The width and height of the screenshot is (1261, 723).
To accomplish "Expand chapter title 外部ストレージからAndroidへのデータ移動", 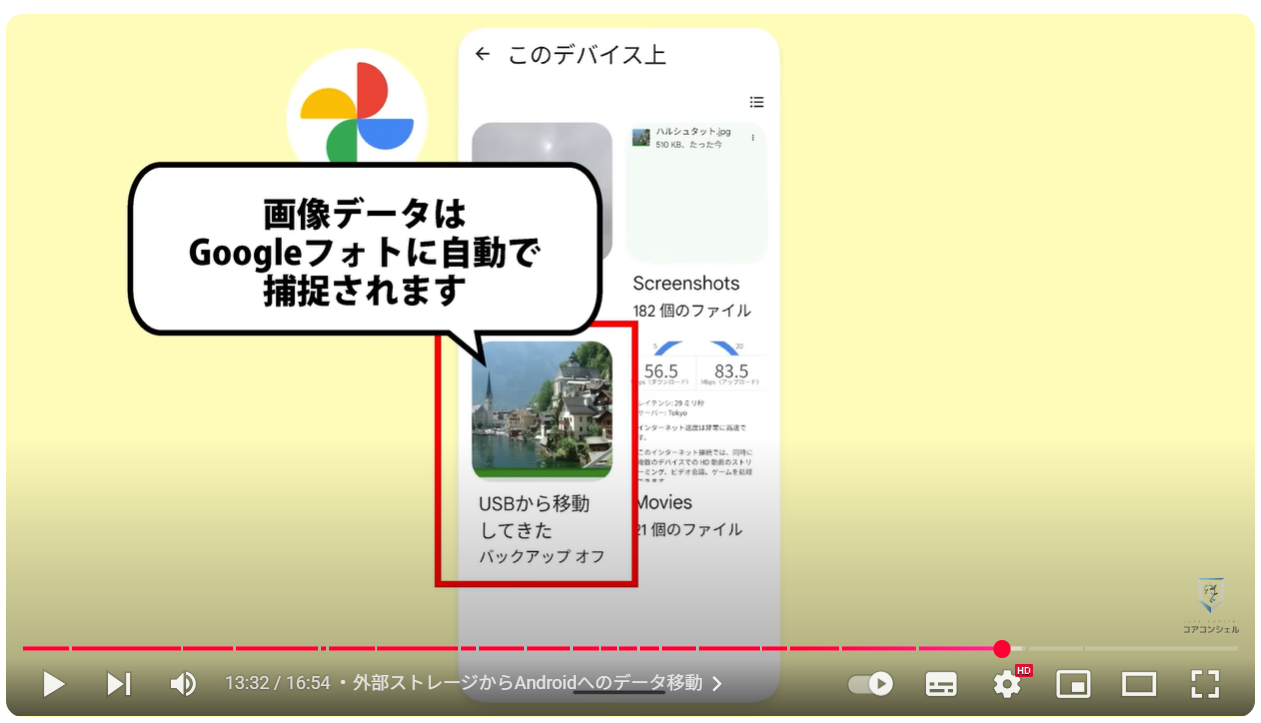I will coord(527,684).
